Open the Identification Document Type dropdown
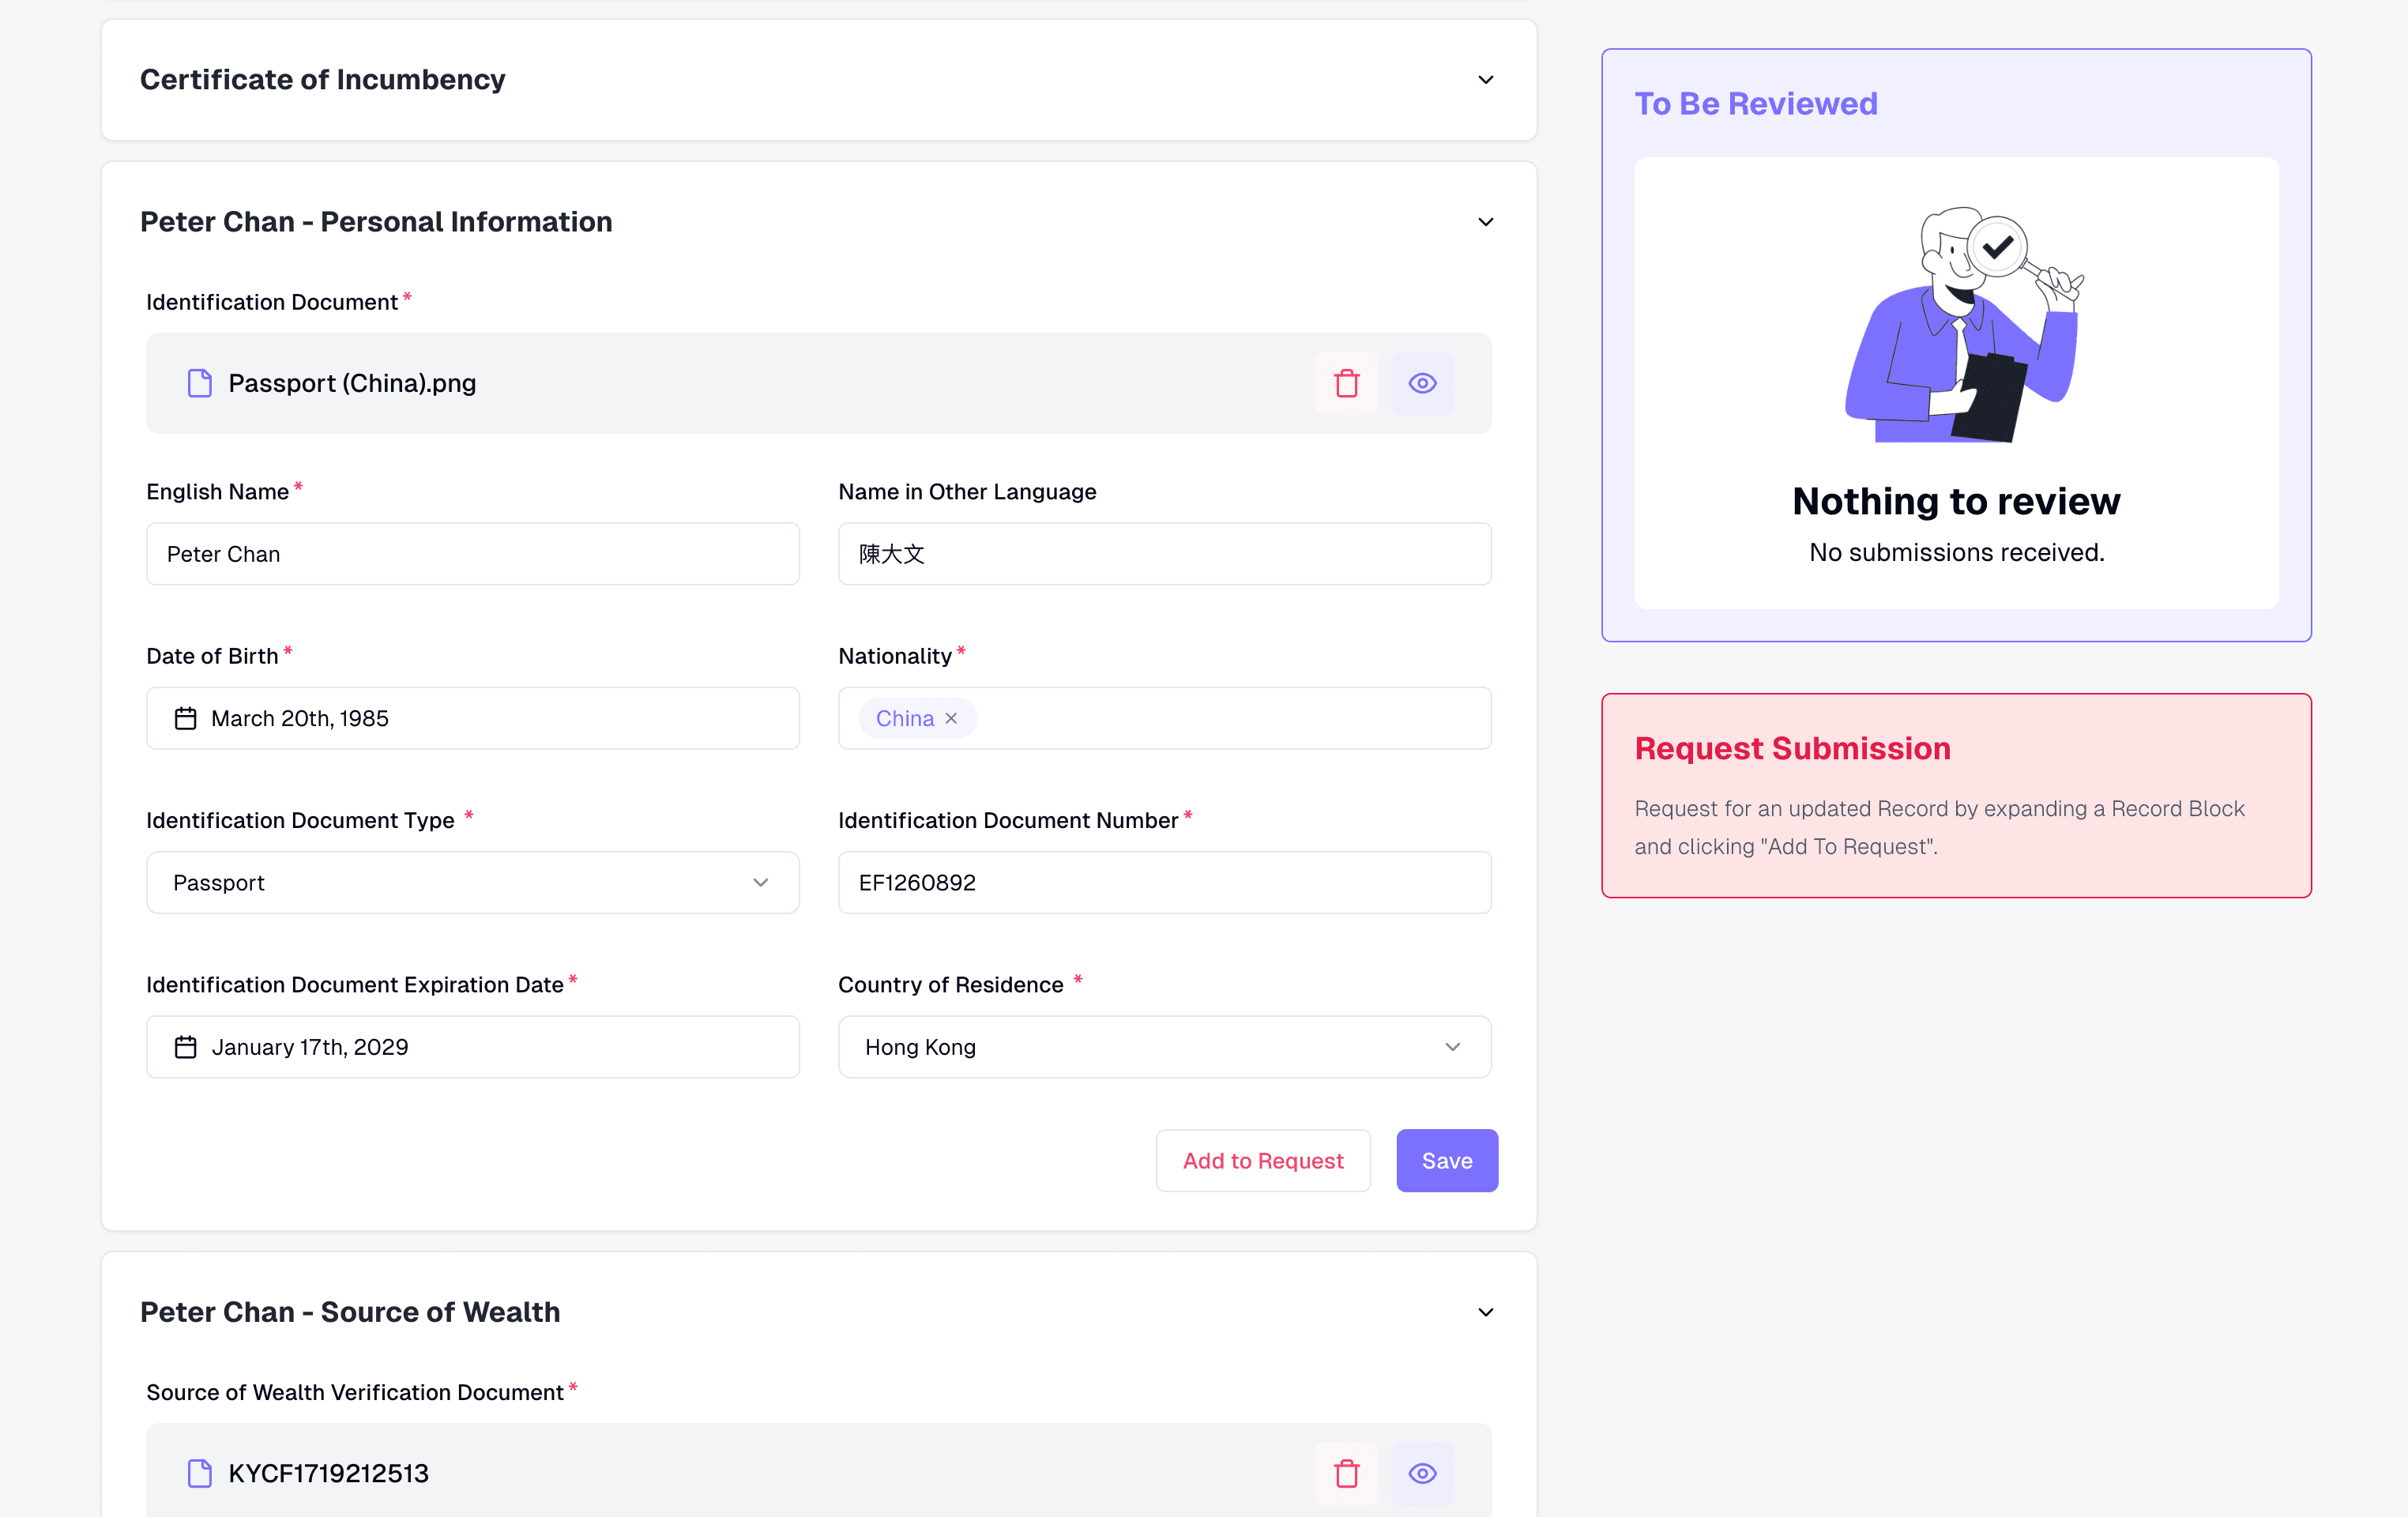Image resolution: width=2408 pixels, height=1517 pixels. 473,882
